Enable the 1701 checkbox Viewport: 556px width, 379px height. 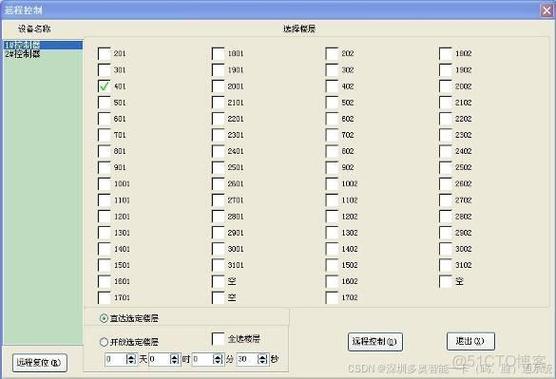(x=104, y=297)
